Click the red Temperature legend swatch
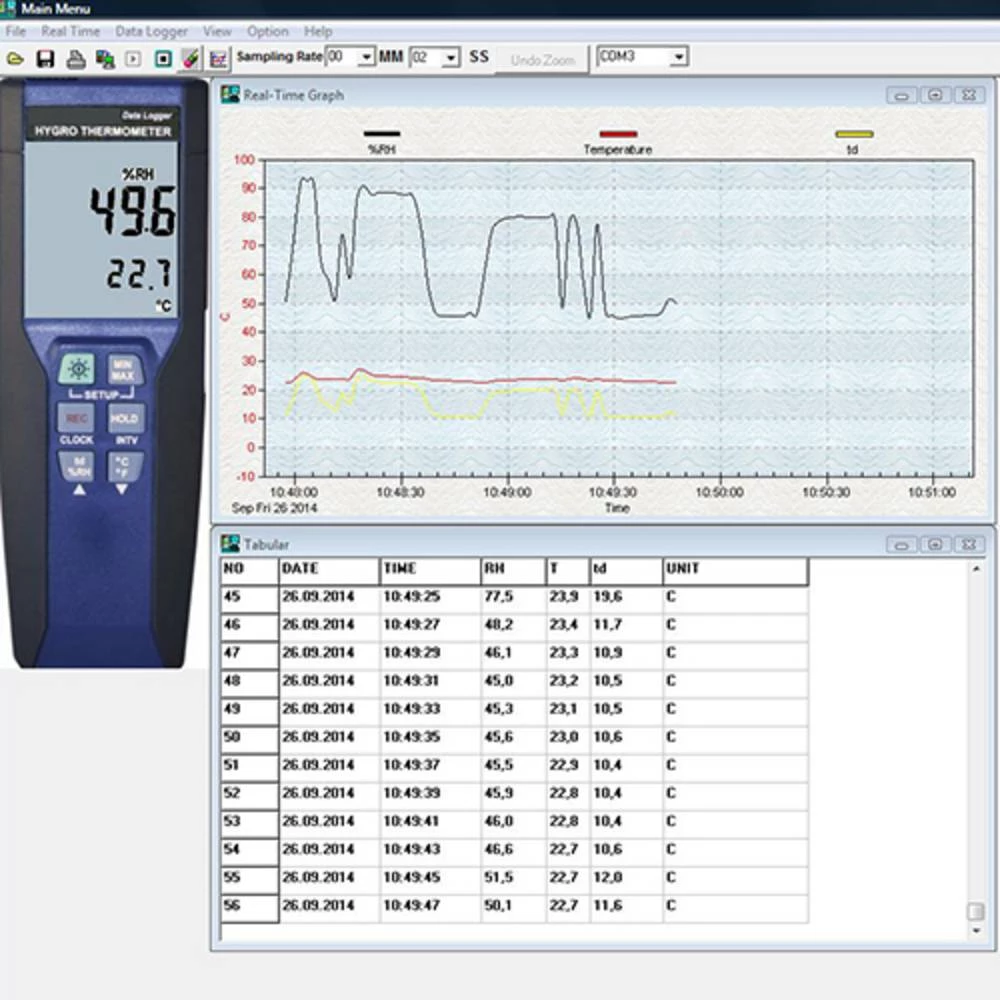The width and height of the screenshot is (1000, 1000). 618,134
